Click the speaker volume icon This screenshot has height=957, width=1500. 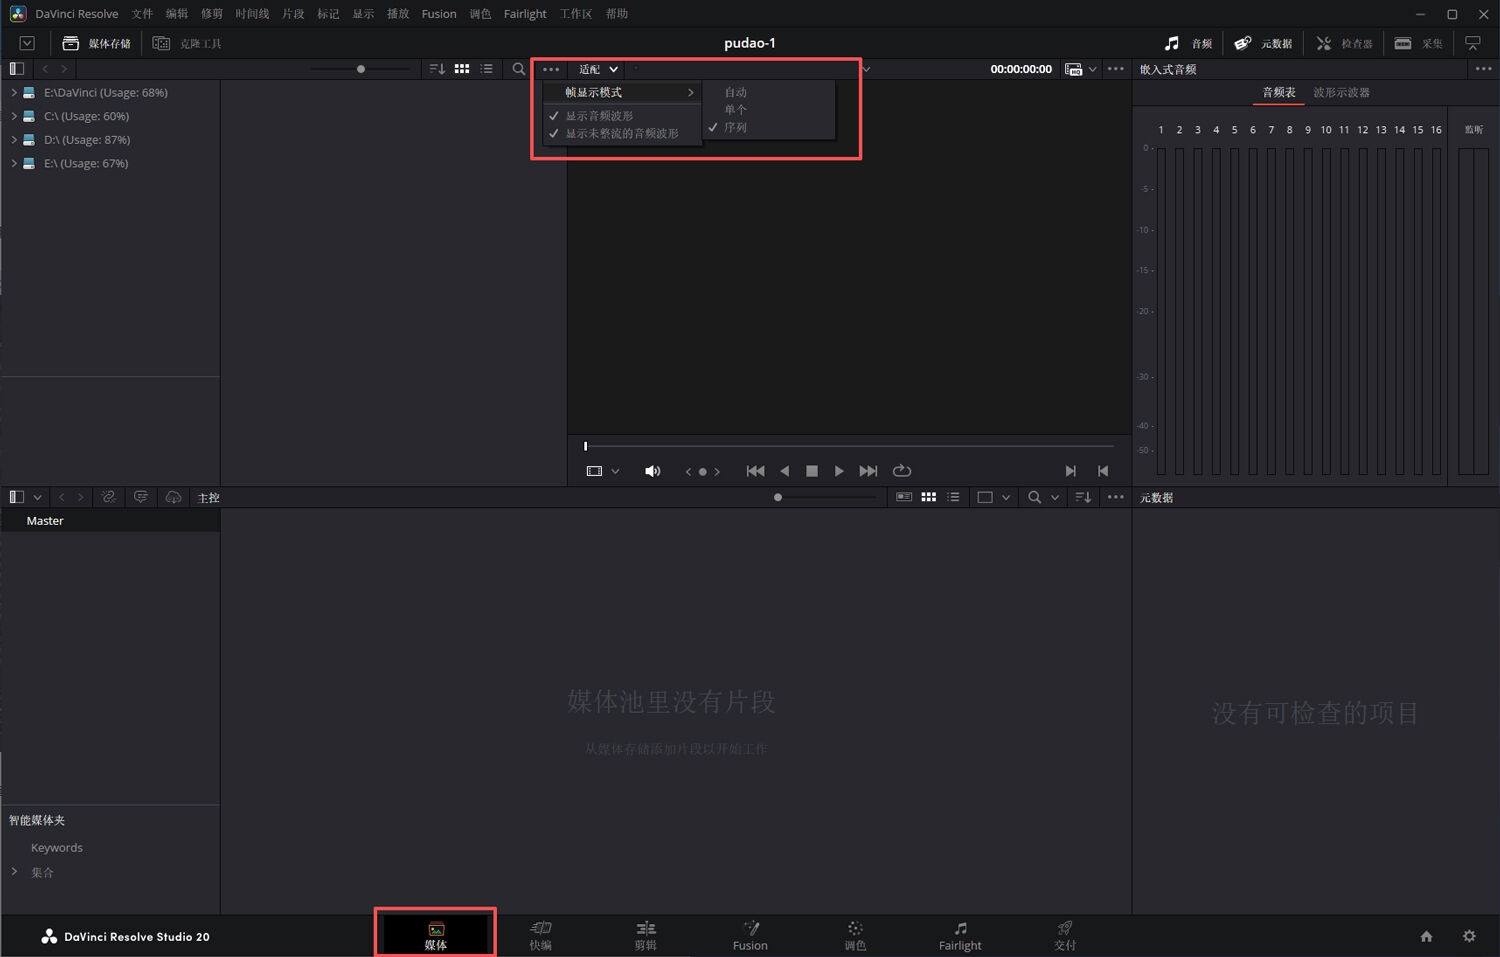tap(652, 471)
